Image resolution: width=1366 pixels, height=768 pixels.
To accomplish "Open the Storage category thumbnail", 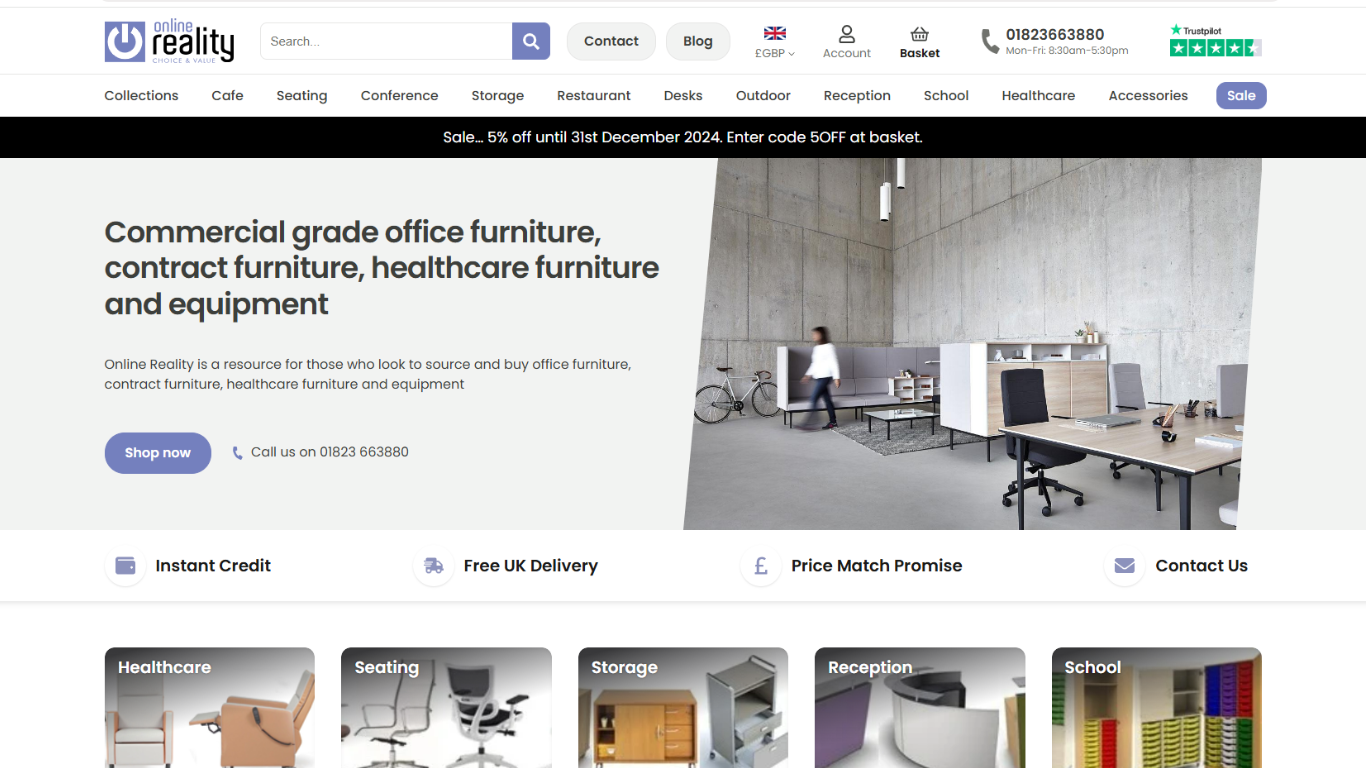I will (x=683, y=708).
